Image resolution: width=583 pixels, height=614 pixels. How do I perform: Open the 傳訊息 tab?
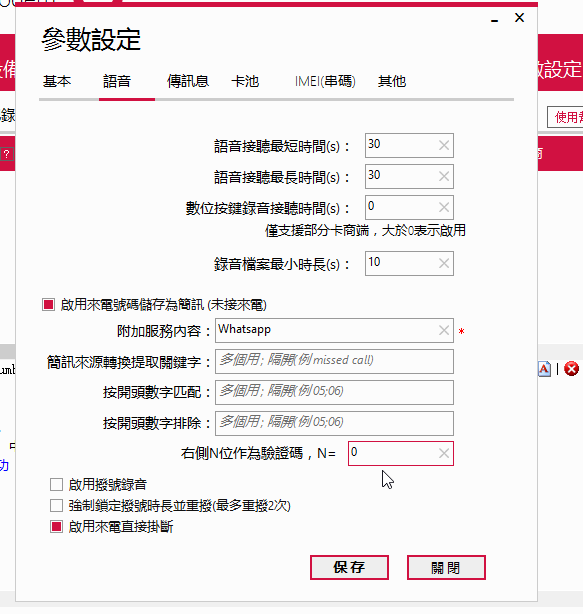[188, 81]
